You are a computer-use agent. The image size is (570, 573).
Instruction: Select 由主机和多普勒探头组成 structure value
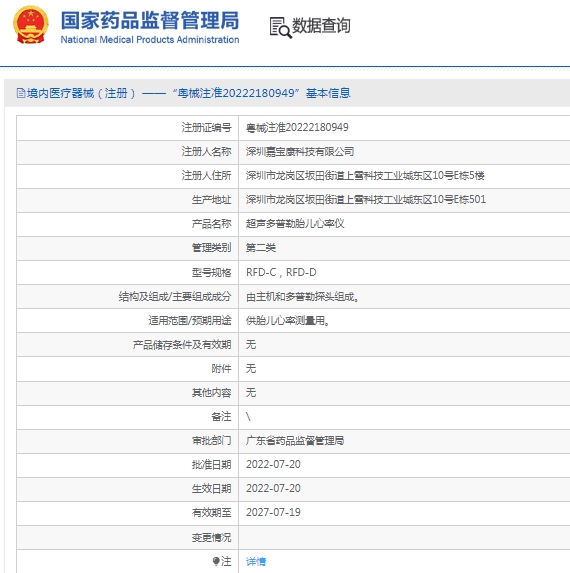[303, 296]
